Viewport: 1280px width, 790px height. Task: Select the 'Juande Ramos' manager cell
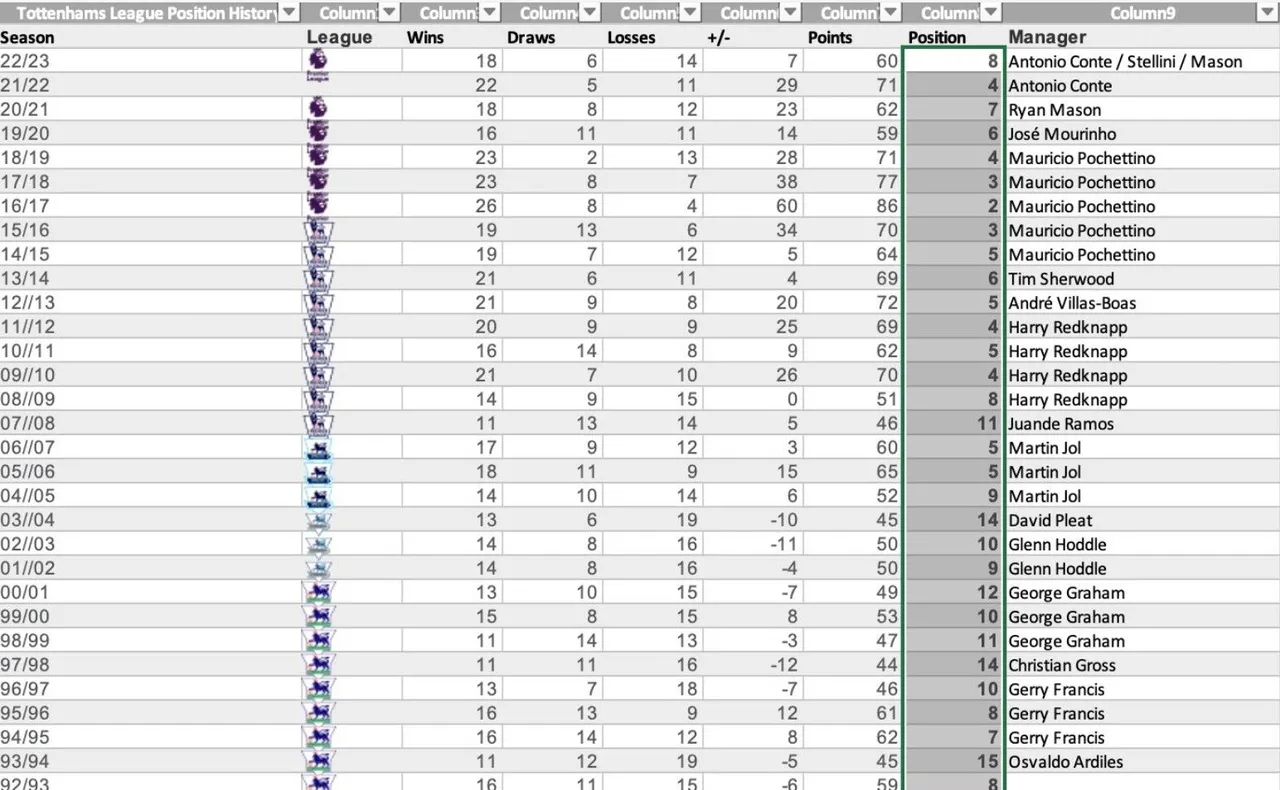(x=1141, y=423)
